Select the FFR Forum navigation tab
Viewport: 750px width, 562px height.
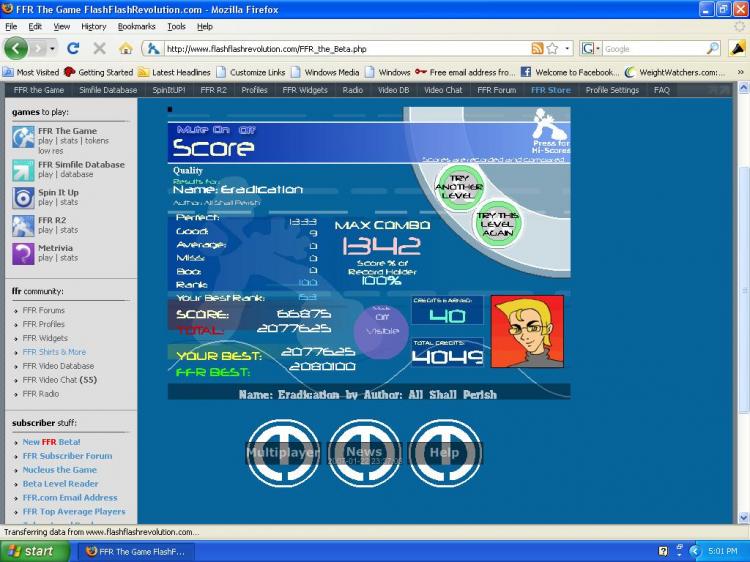click(x=496, y=90)
